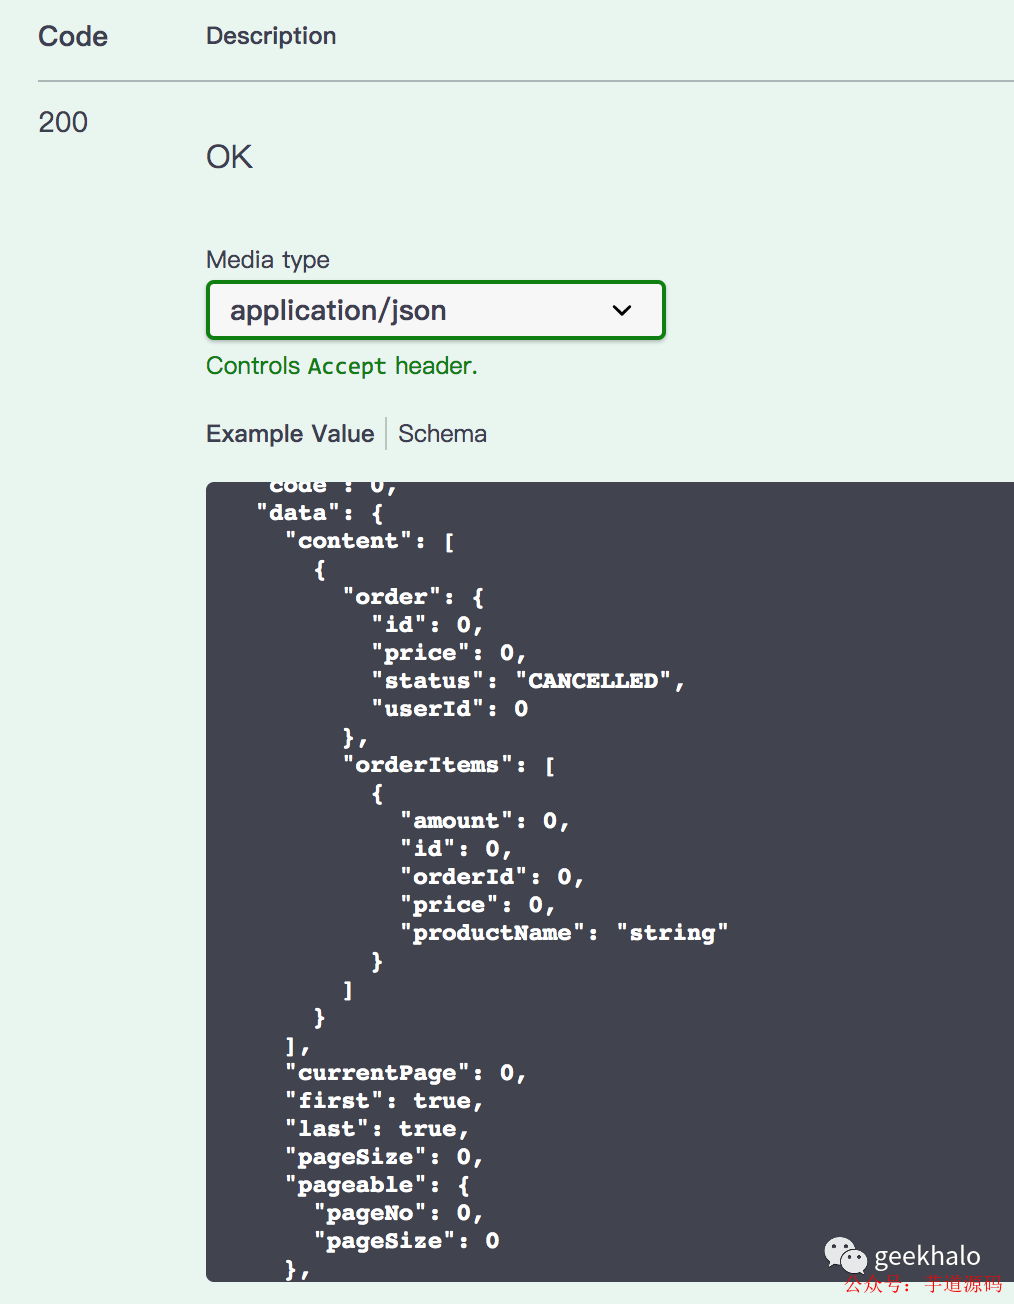Click the Code column header
This screenshot has height=1304, width=1014.
73,36
